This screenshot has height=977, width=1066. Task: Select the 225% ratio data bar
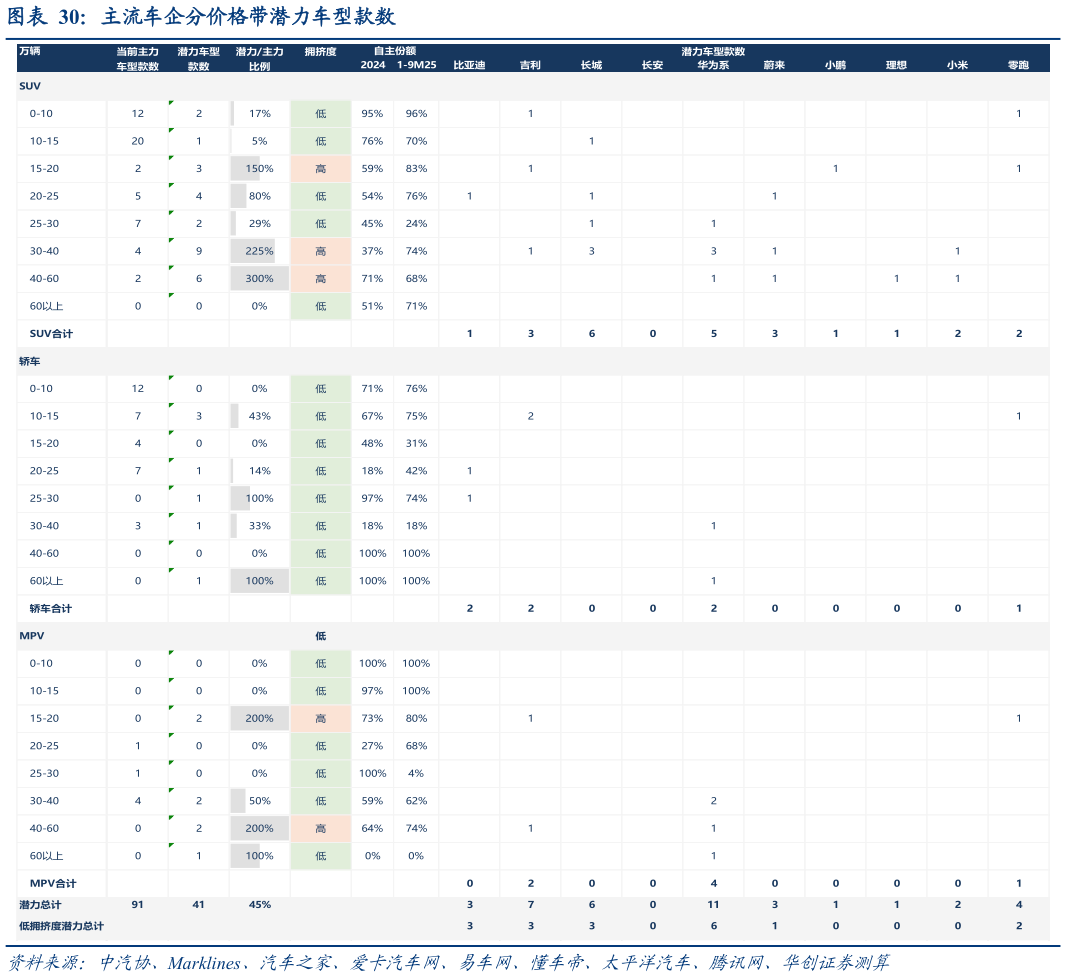pyautogui.click(x=259, y=251)
